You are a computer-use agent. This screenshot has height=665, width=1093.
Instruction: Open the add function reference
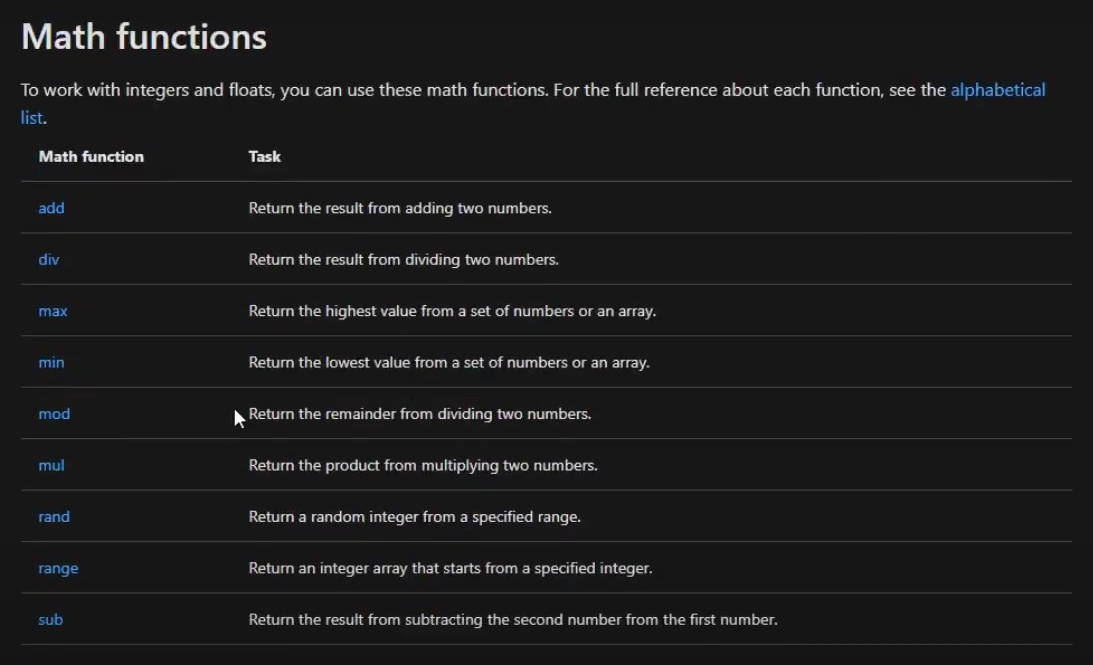[x=51, y=208]
